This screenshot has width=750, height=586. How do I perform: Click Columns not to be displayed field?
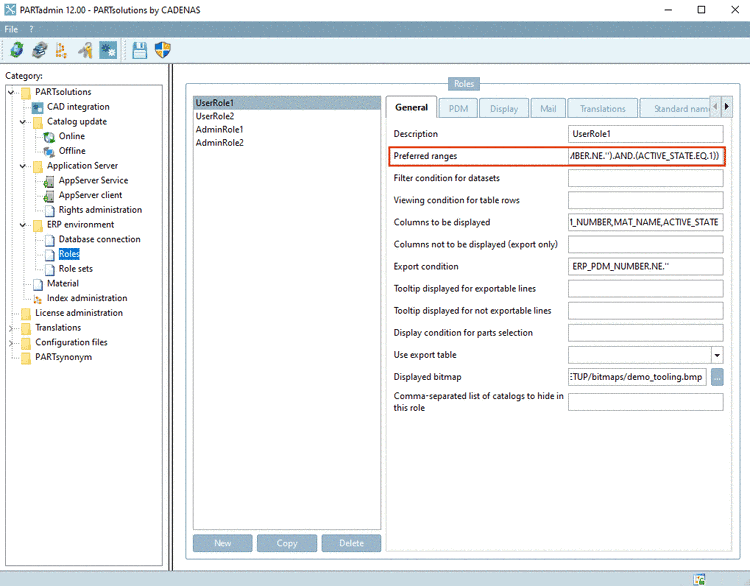click(646, 244)
